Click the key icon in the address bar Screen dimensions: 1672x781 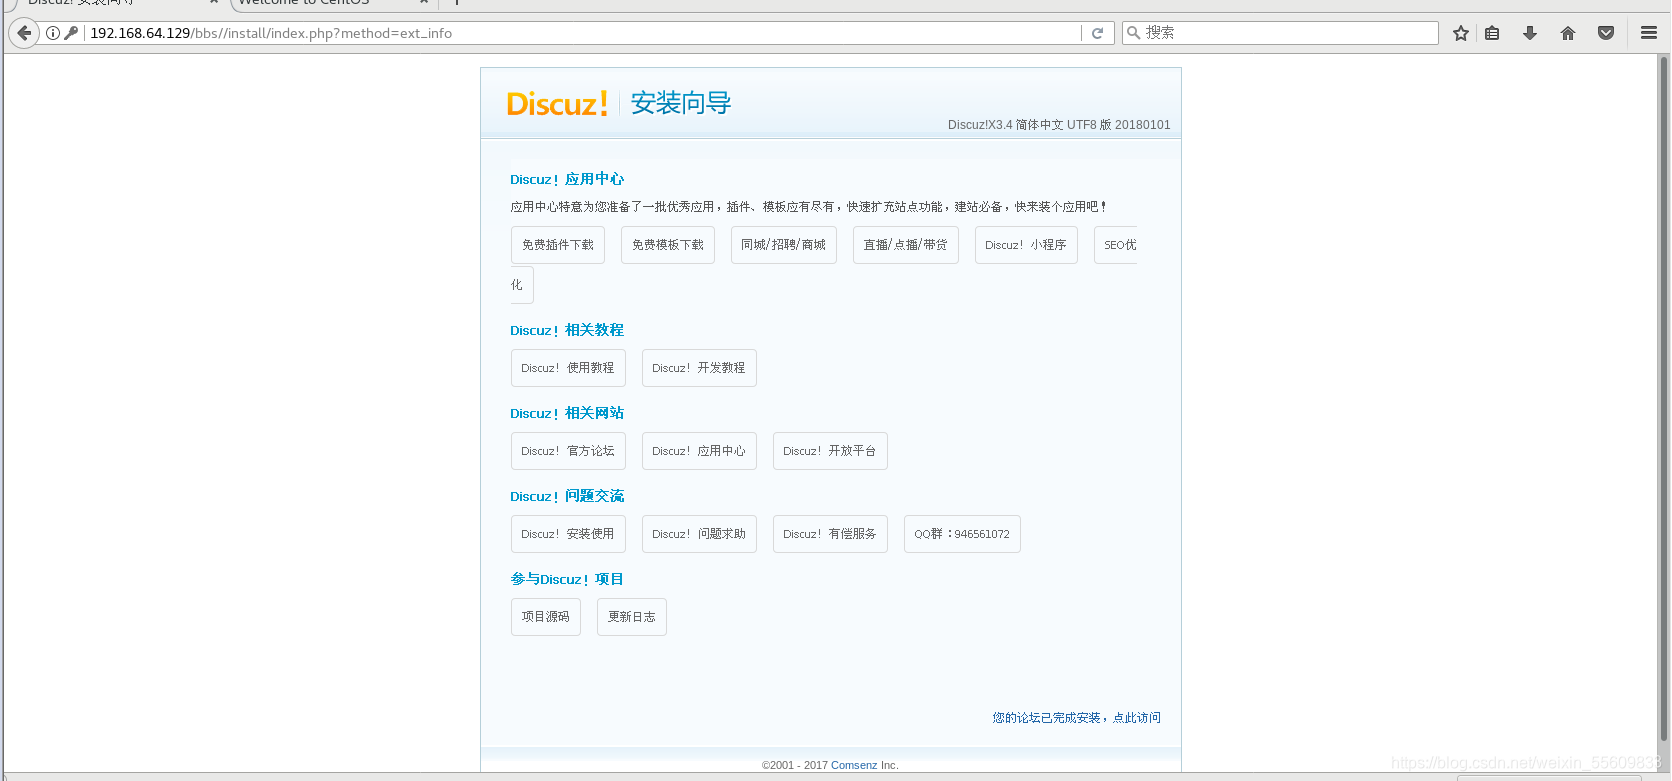coord(71,33)
